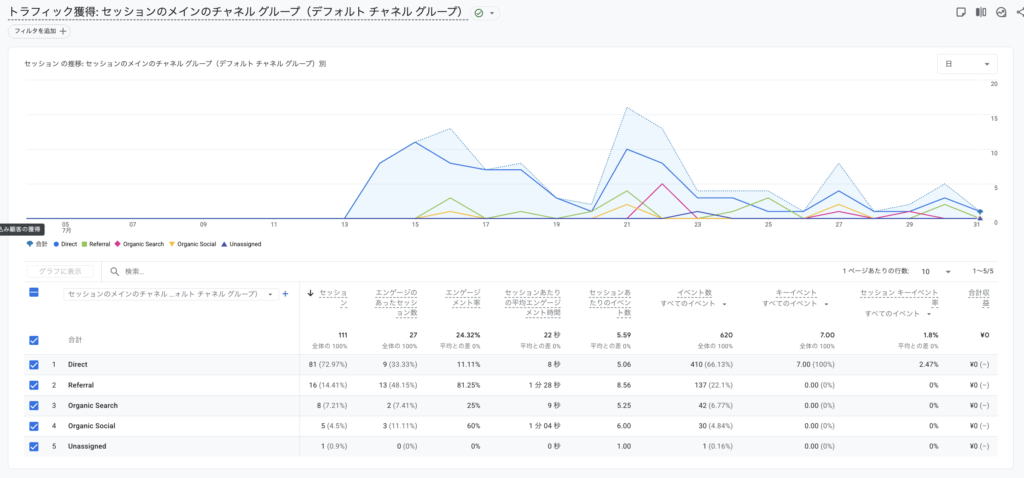The height and width of the screenshot is (478, 1024).
Task: Open the day granularity dropdown on chart
Action: tap(967, 64)
